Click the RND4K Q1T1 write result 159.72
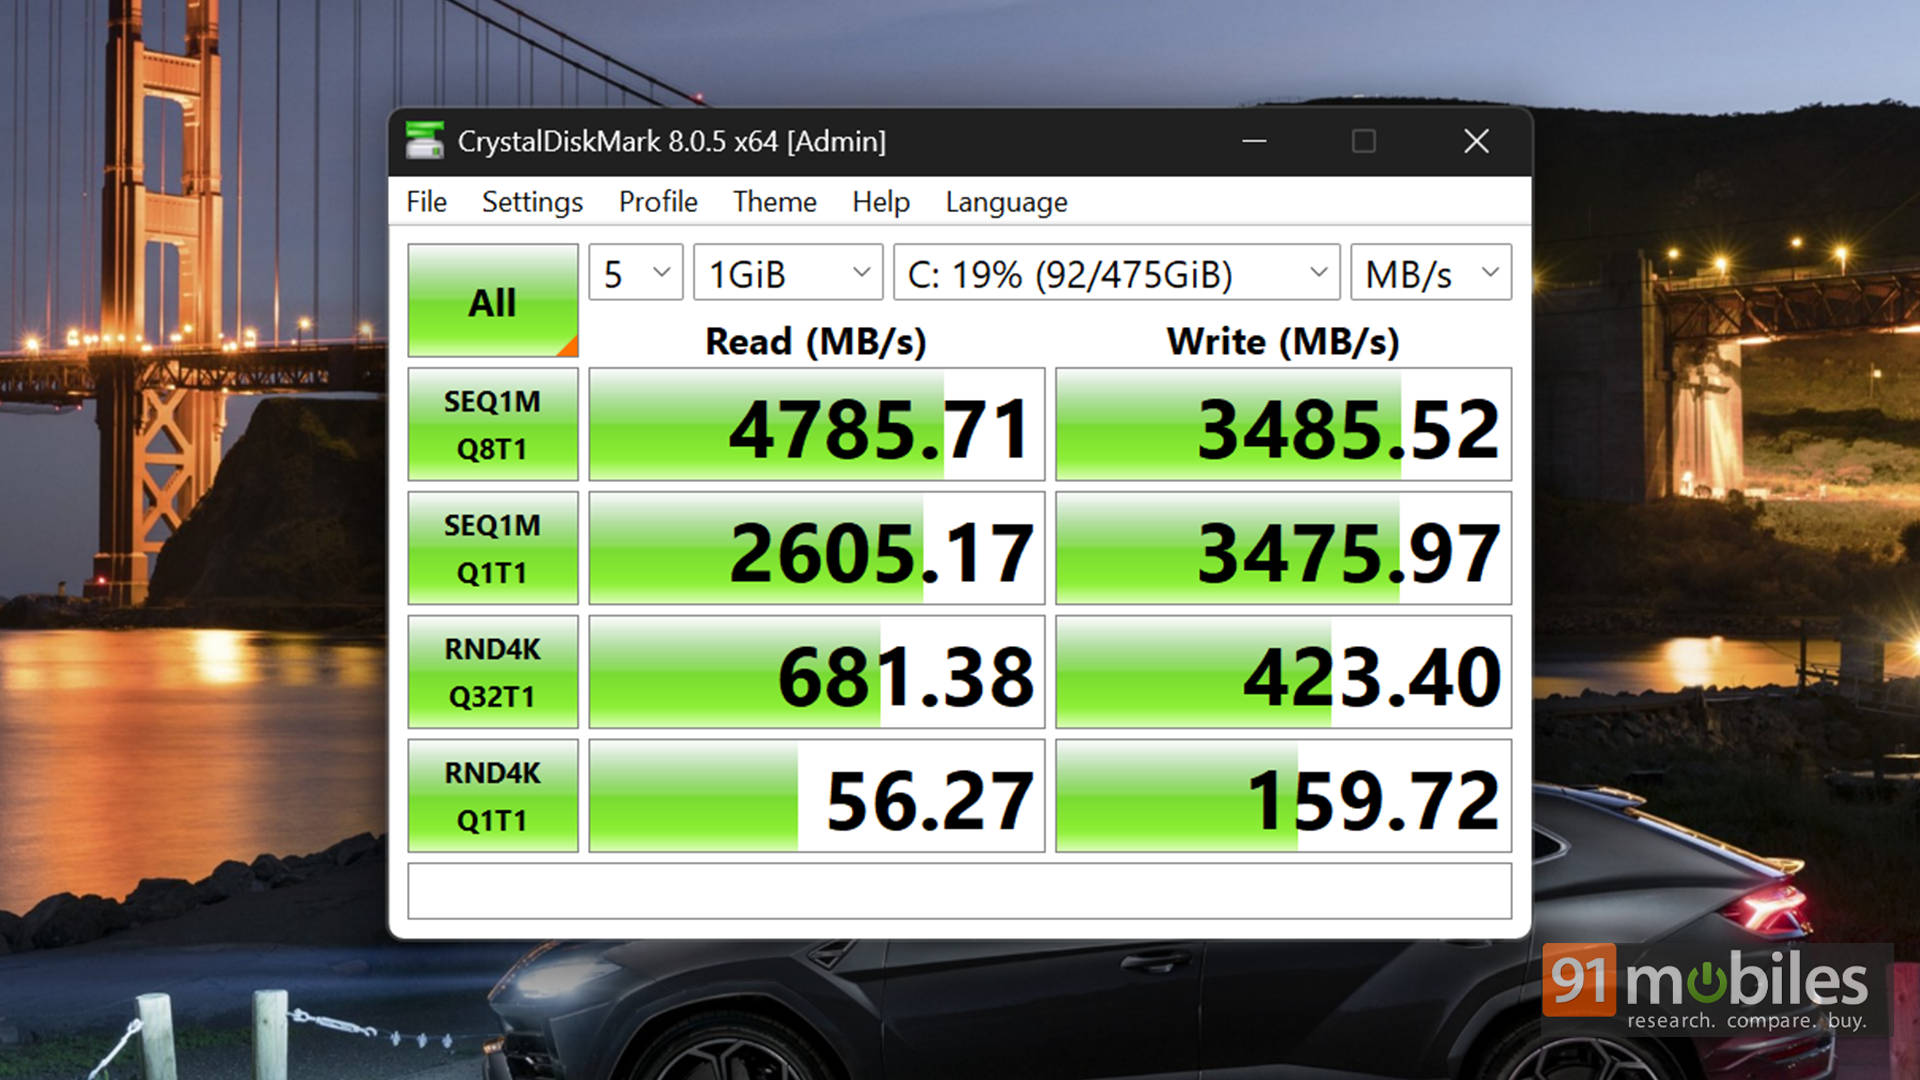This screenshot has width=1920, height=1080. pyautogui.click(x=1283, y=797)
